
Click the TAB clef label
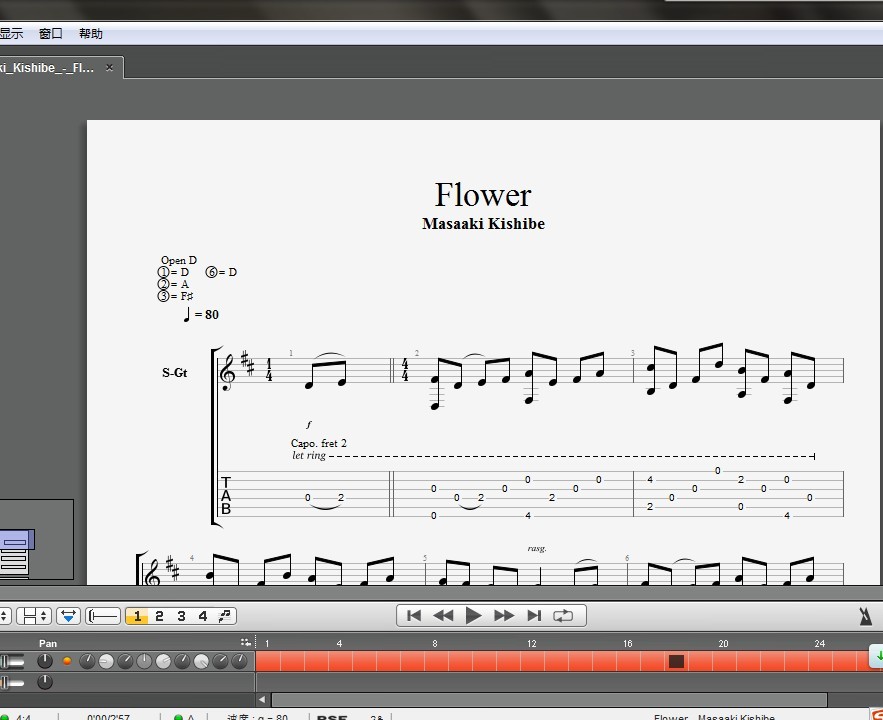coord(226,495)
